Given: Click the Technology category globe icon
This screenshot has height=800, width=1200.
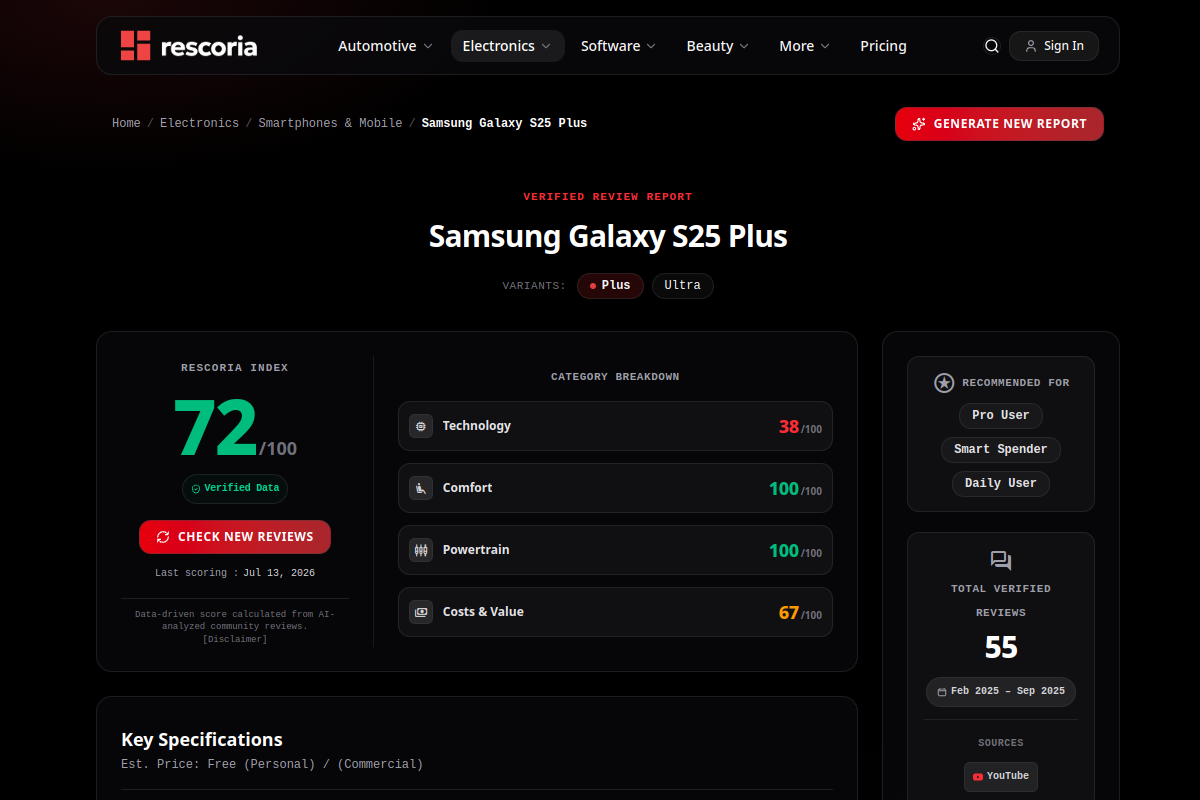Looking at the screenshot, I should [421, 426].
